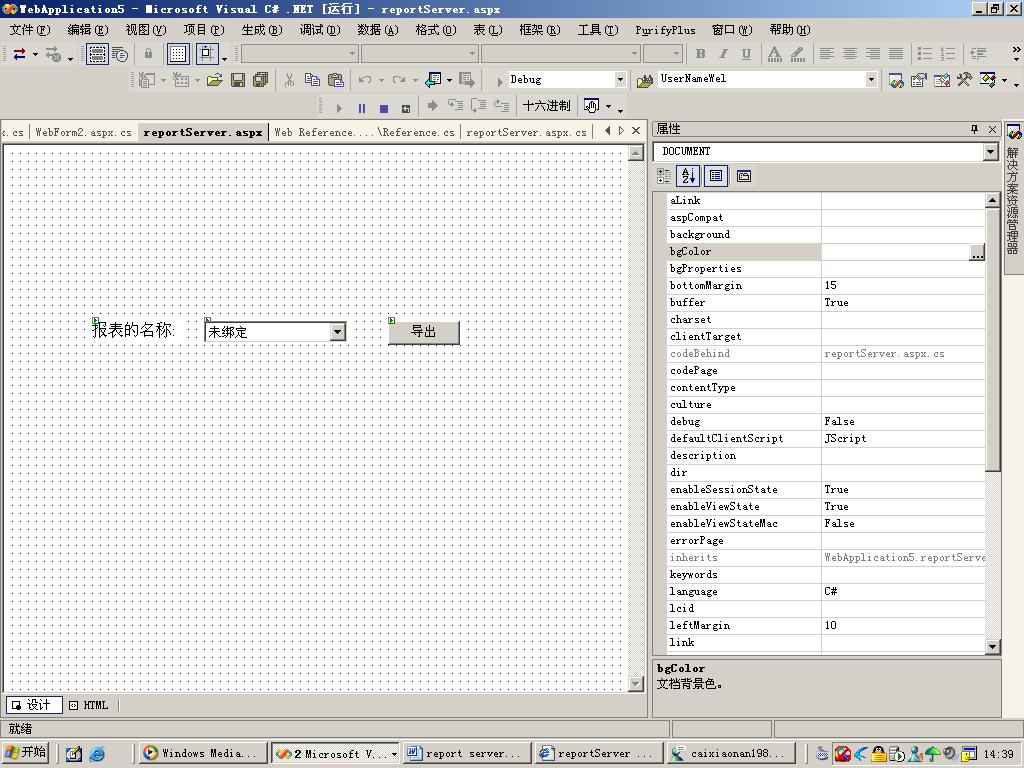Click the Paste clipboard icon
The height and width of the screenshot is (768, 1024).
pyautogui.click(x=336, y=80)
